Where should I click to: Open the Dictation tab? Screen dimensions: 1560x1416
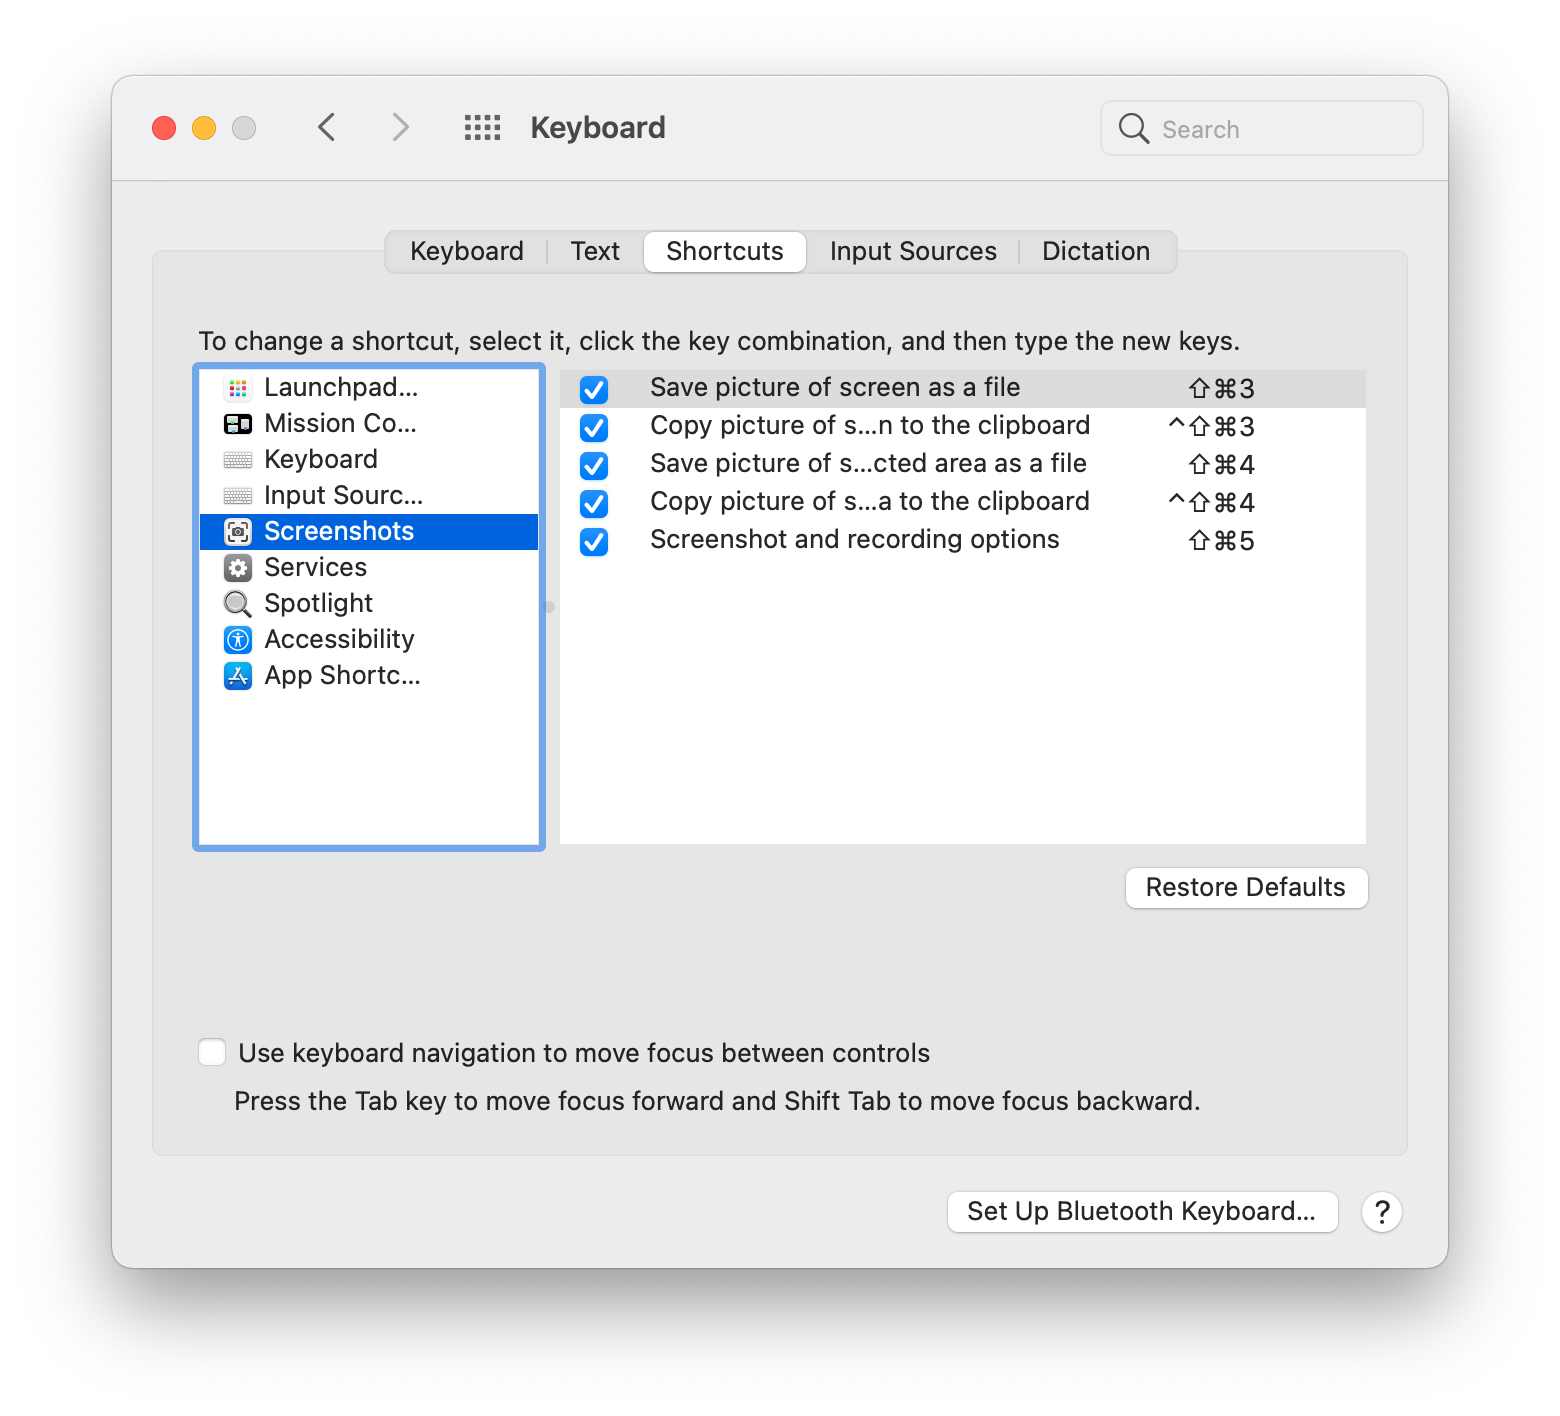point(1096,251)
